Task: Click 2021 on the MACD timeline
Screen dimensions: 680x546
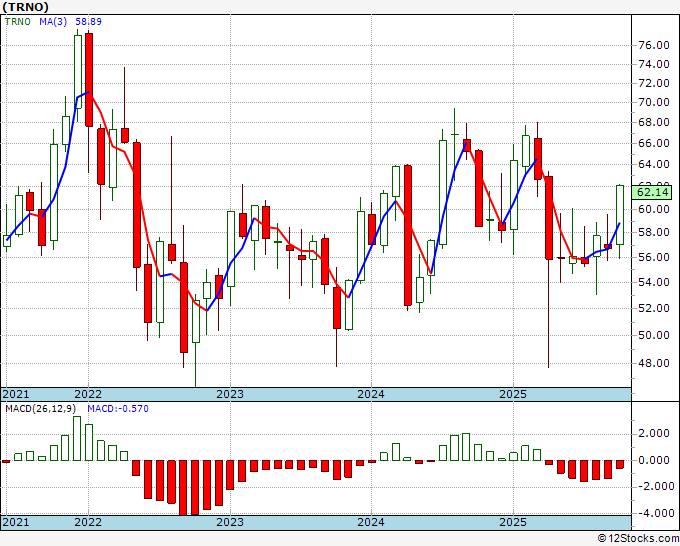Action: pos(16,522)
